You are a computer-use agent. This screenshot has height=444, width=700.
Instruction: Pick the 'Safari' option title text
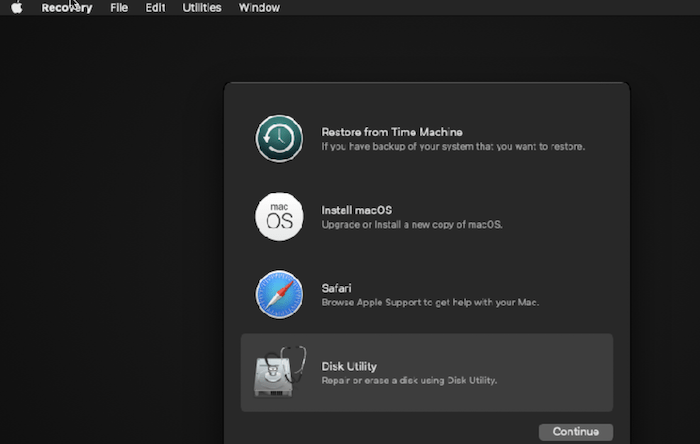point(337,288)
